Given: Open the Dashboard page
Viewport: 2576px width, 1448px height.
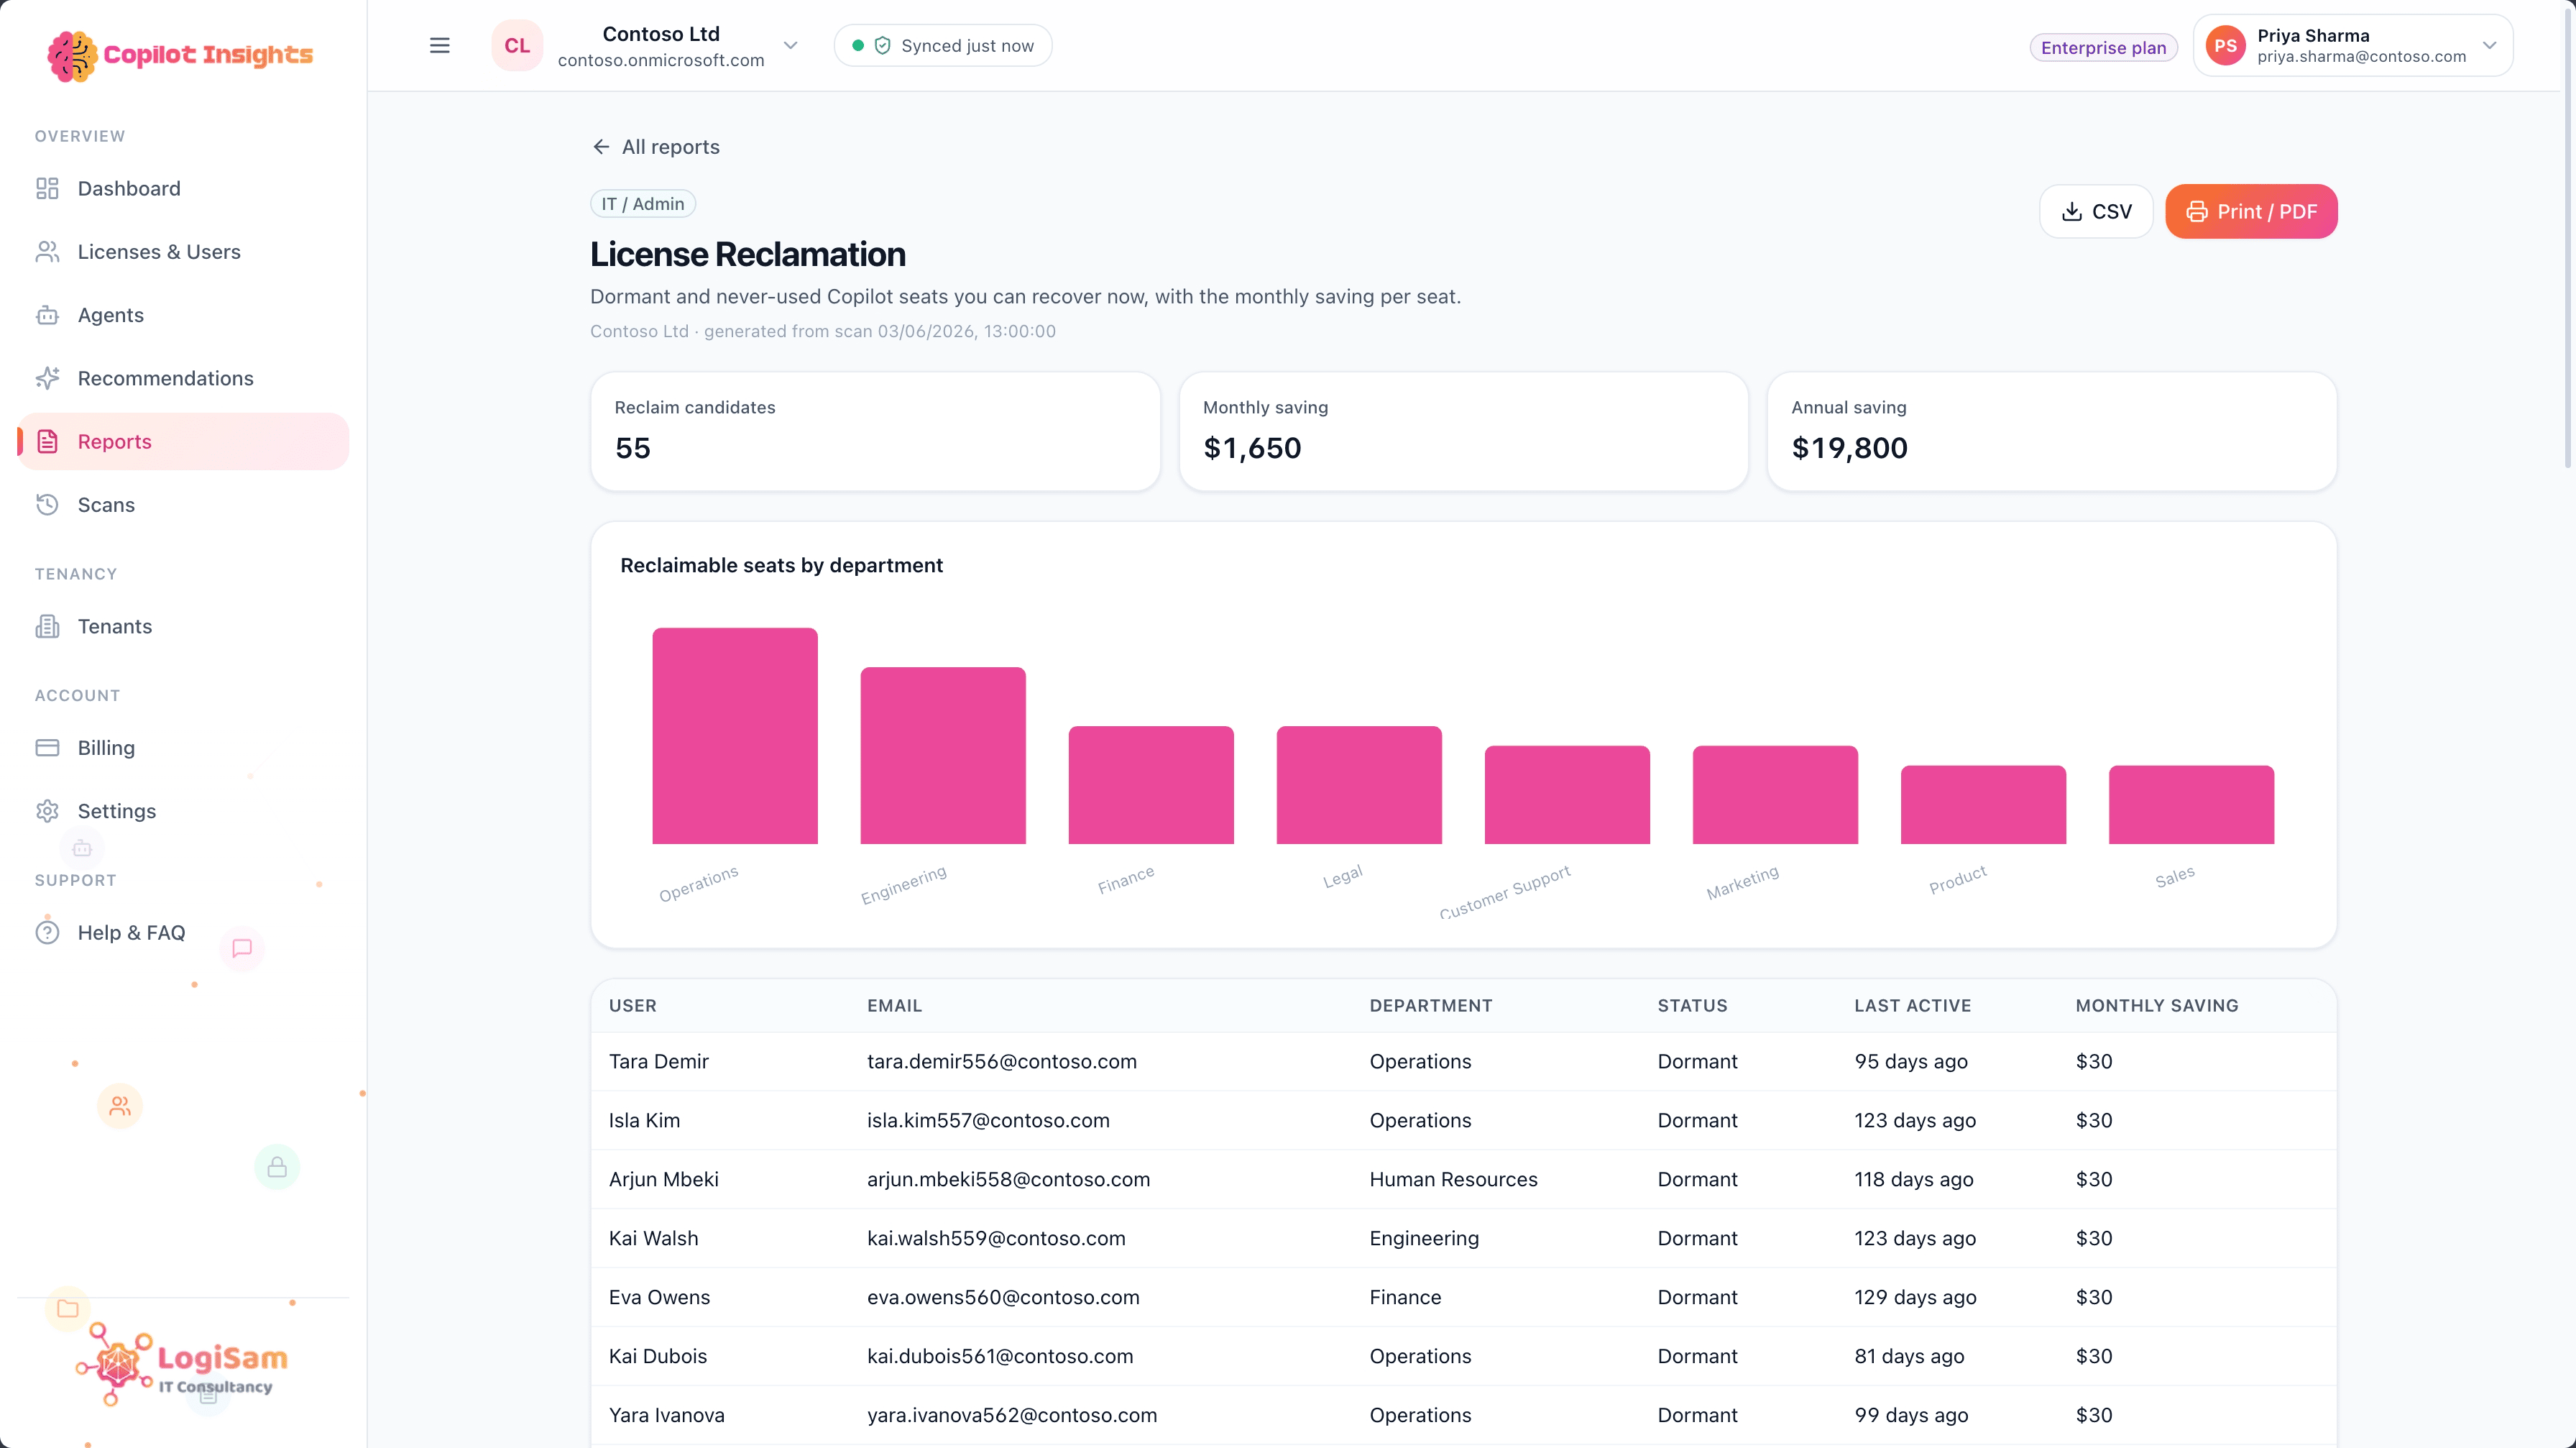Looking at the screenshot, I should [183, 189].
